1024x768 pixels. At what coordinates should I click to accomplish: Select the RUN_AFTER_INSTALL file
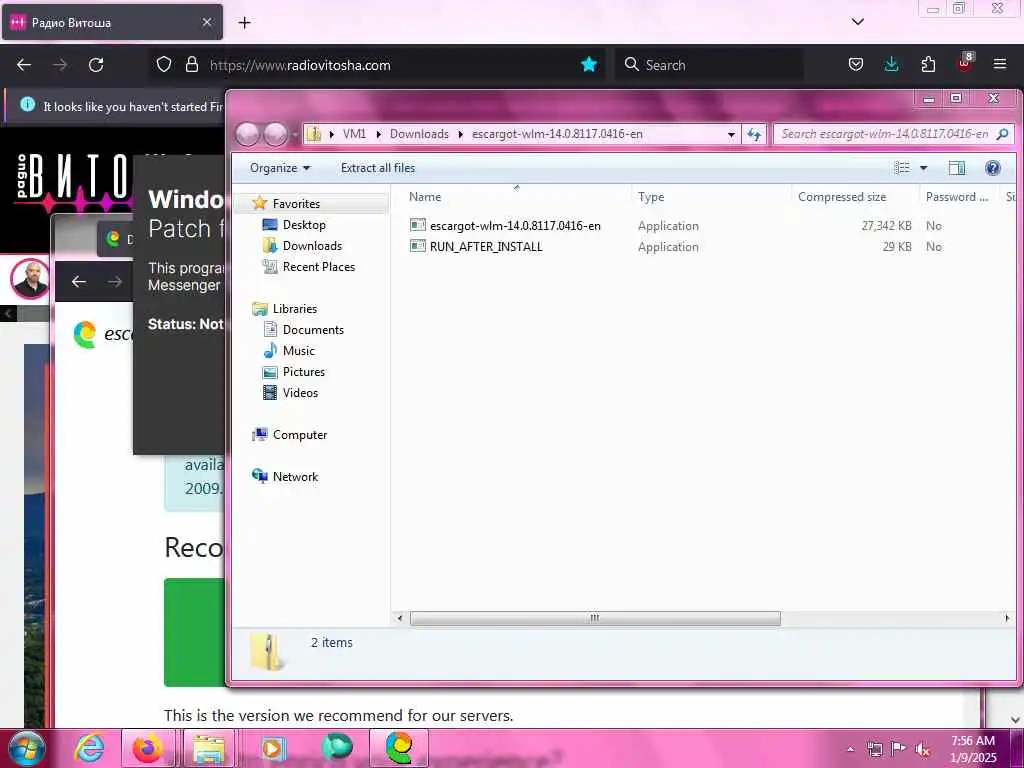486,246
